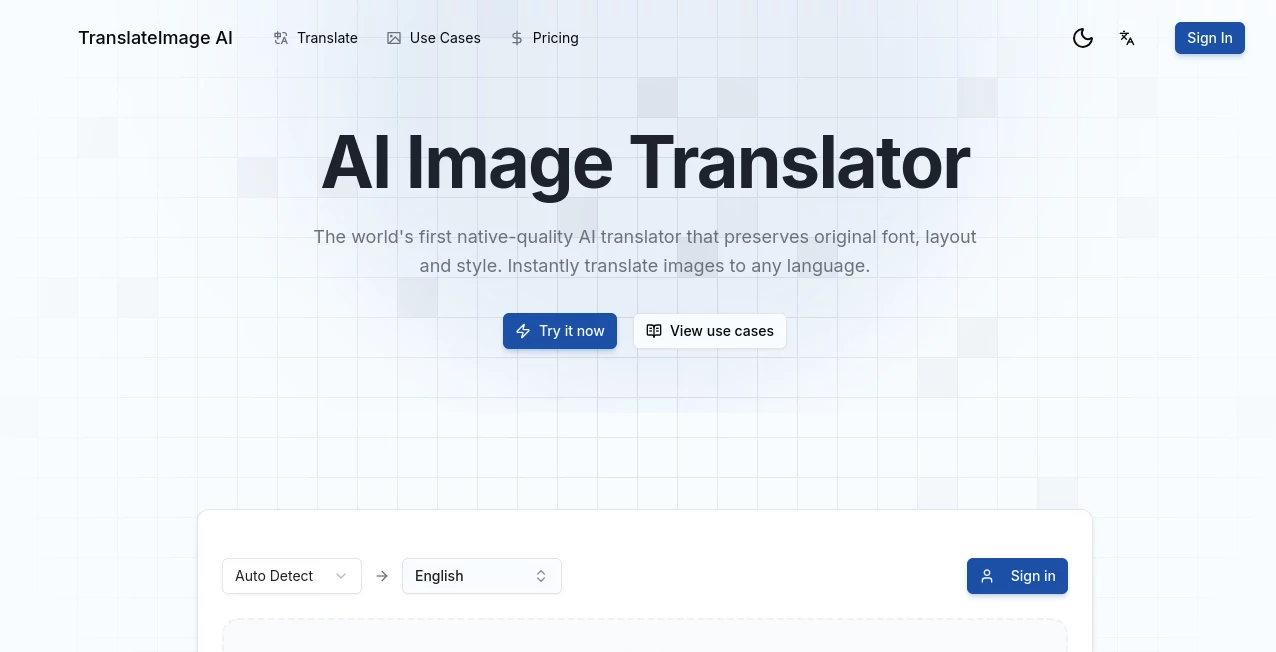Open the language switcher icon
The height and width of the screenshot is (652, 1276).
coord(1127,38)
